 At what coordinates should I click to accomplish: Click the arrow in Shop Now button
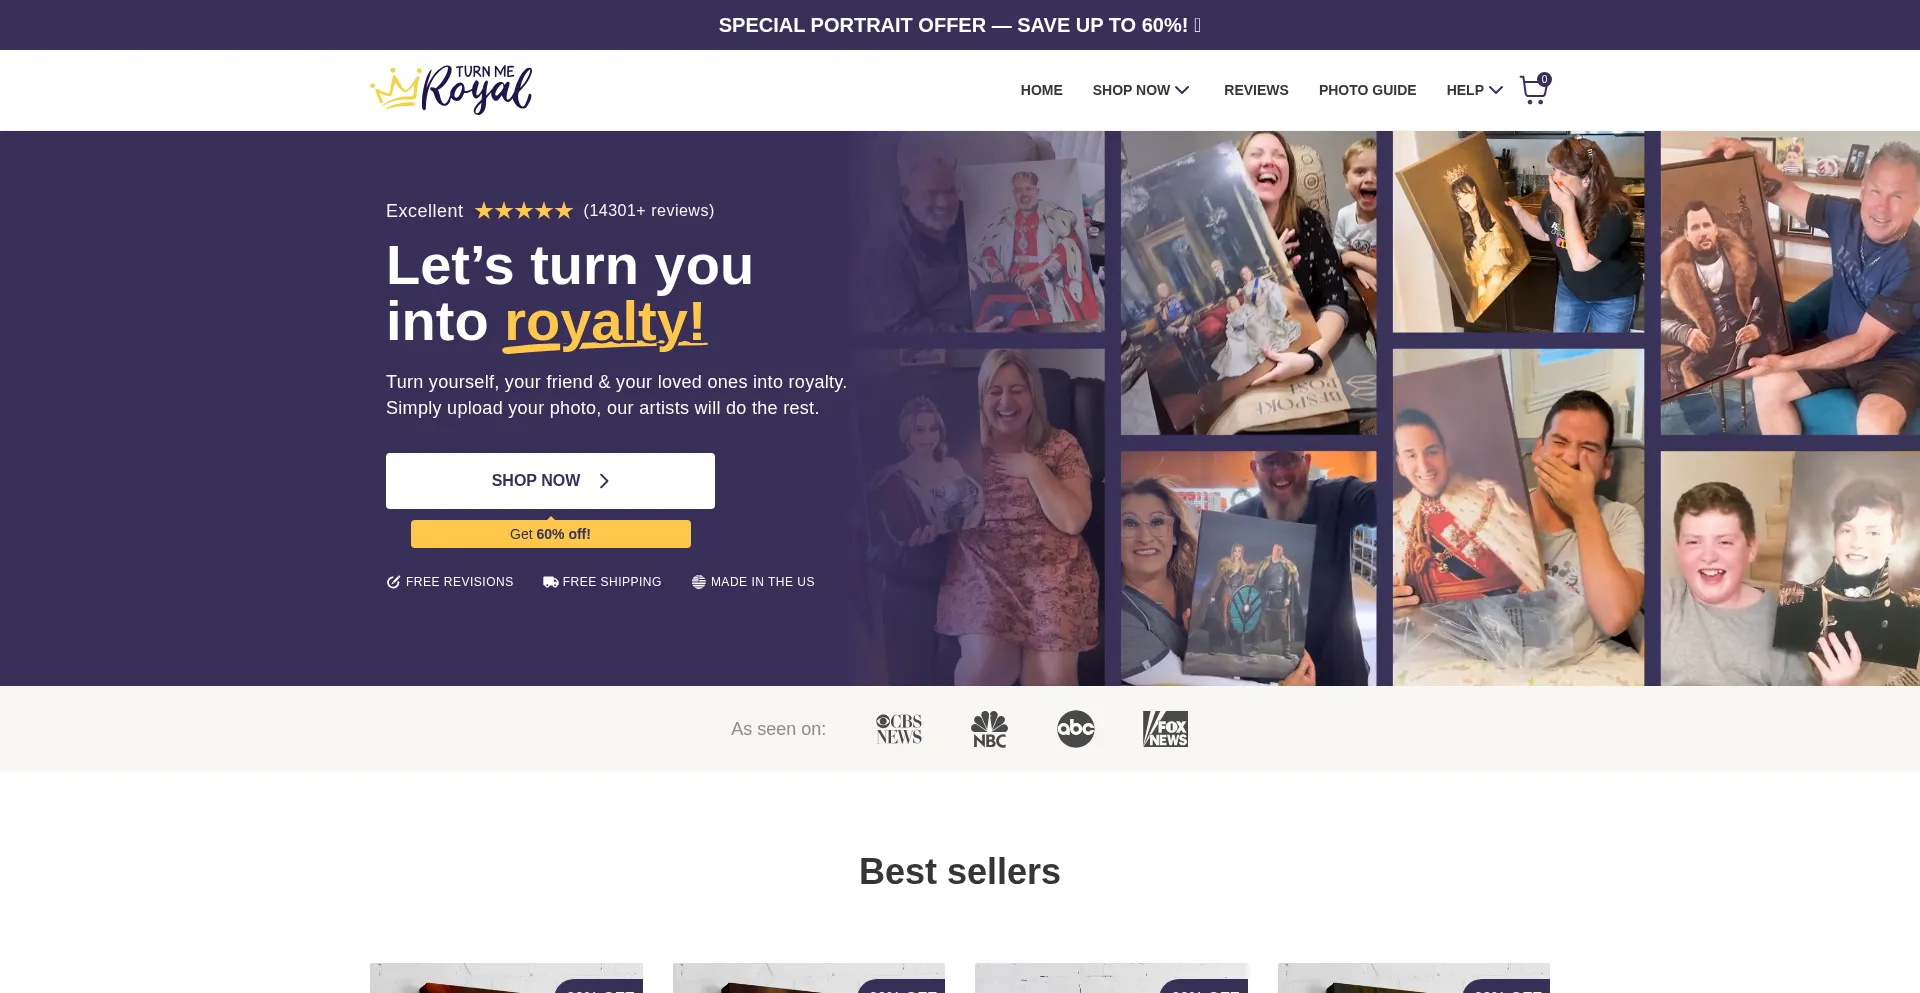604,481
